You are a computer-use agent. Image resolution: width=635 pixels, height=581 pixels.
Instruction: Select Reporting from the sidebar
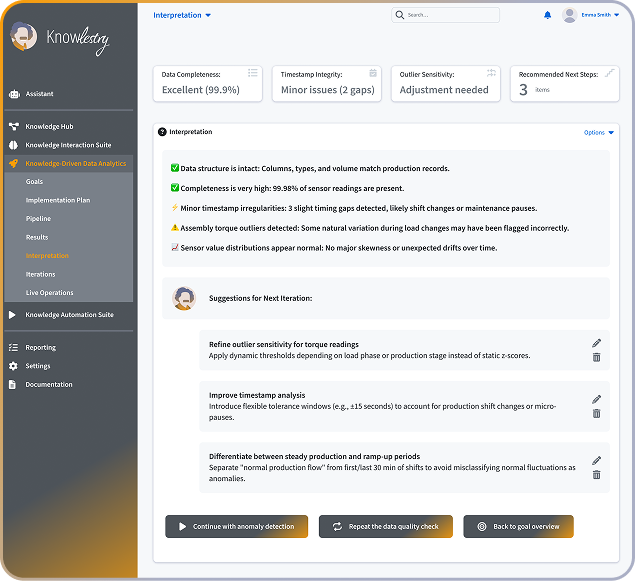coord(41,347)
